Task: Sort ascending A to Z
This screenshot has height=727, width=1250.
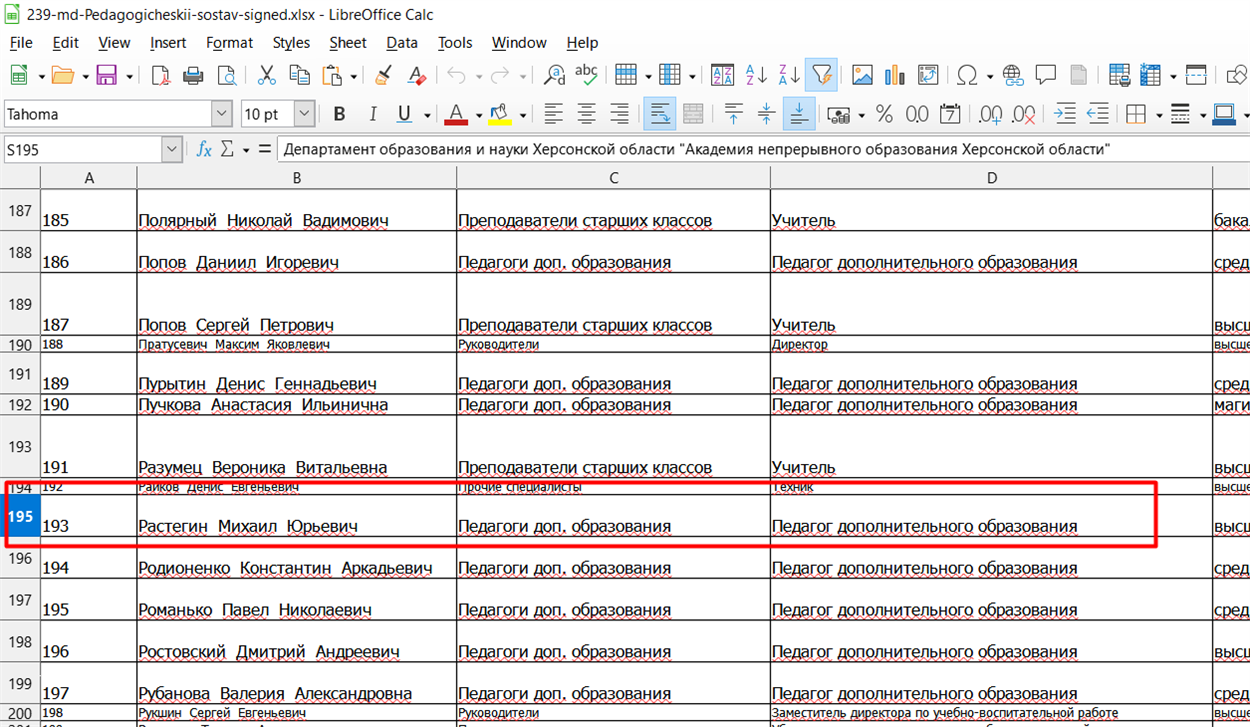Action: (x=756, y=75)
